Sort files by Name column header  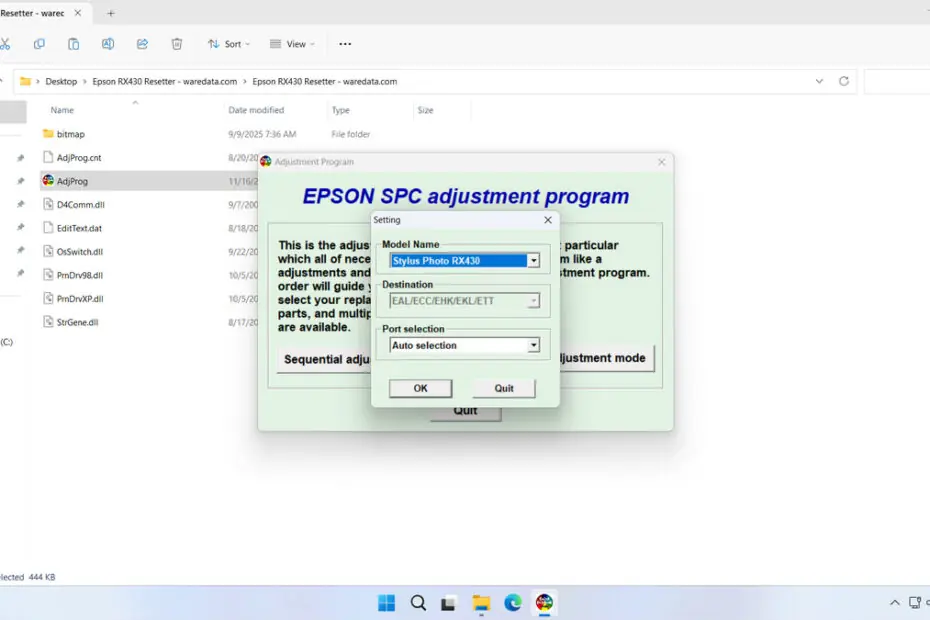coord(62,110)
